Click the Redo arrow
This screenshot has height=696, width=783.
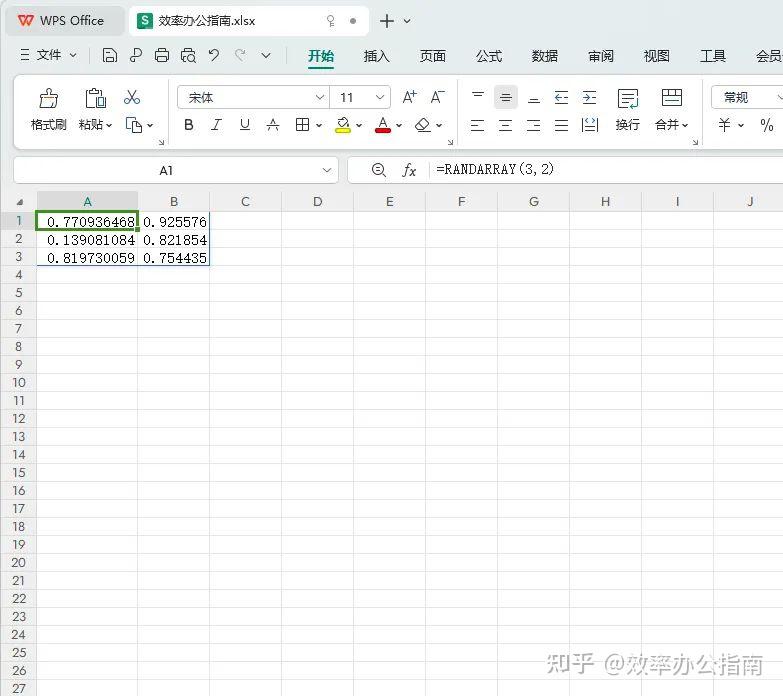click(240, 55)
